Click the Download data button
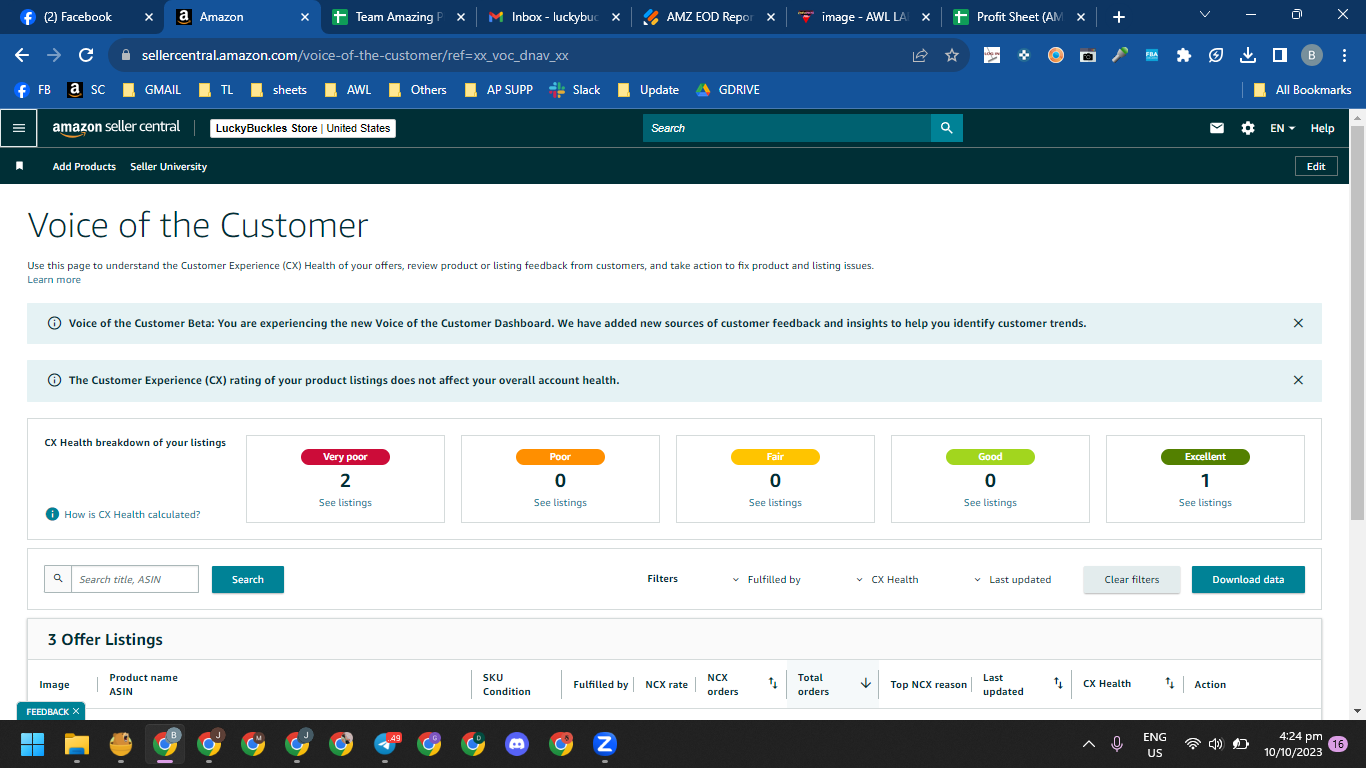 click(x=1248, y=579)
